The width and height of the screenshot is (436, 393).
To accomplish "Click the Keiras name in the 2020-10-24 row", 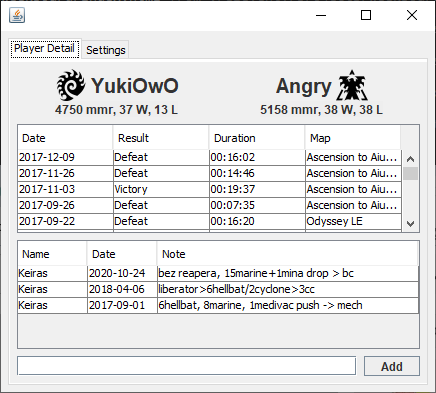I will pos(52,273).
